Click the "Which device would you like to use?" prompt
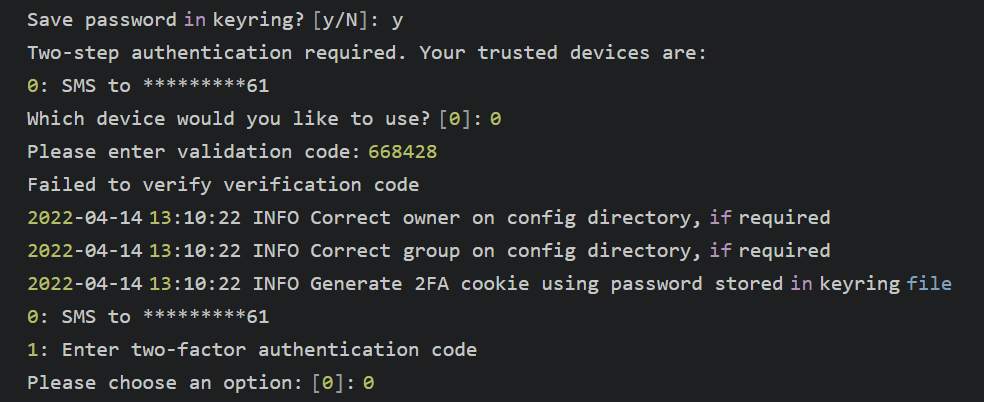Viewport: 984px width, 402px height. pyautogui.click(x=230, y=119)
